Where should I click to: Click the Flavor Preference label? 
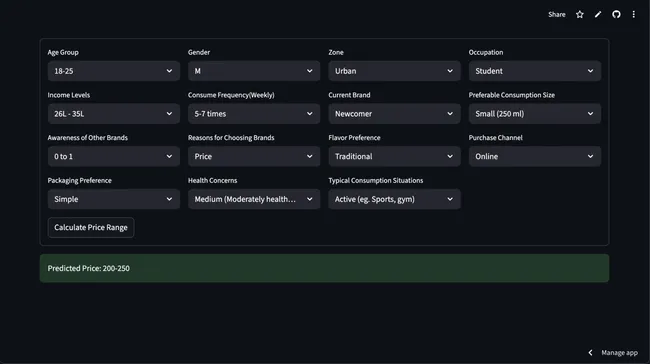tap(354, 138)
